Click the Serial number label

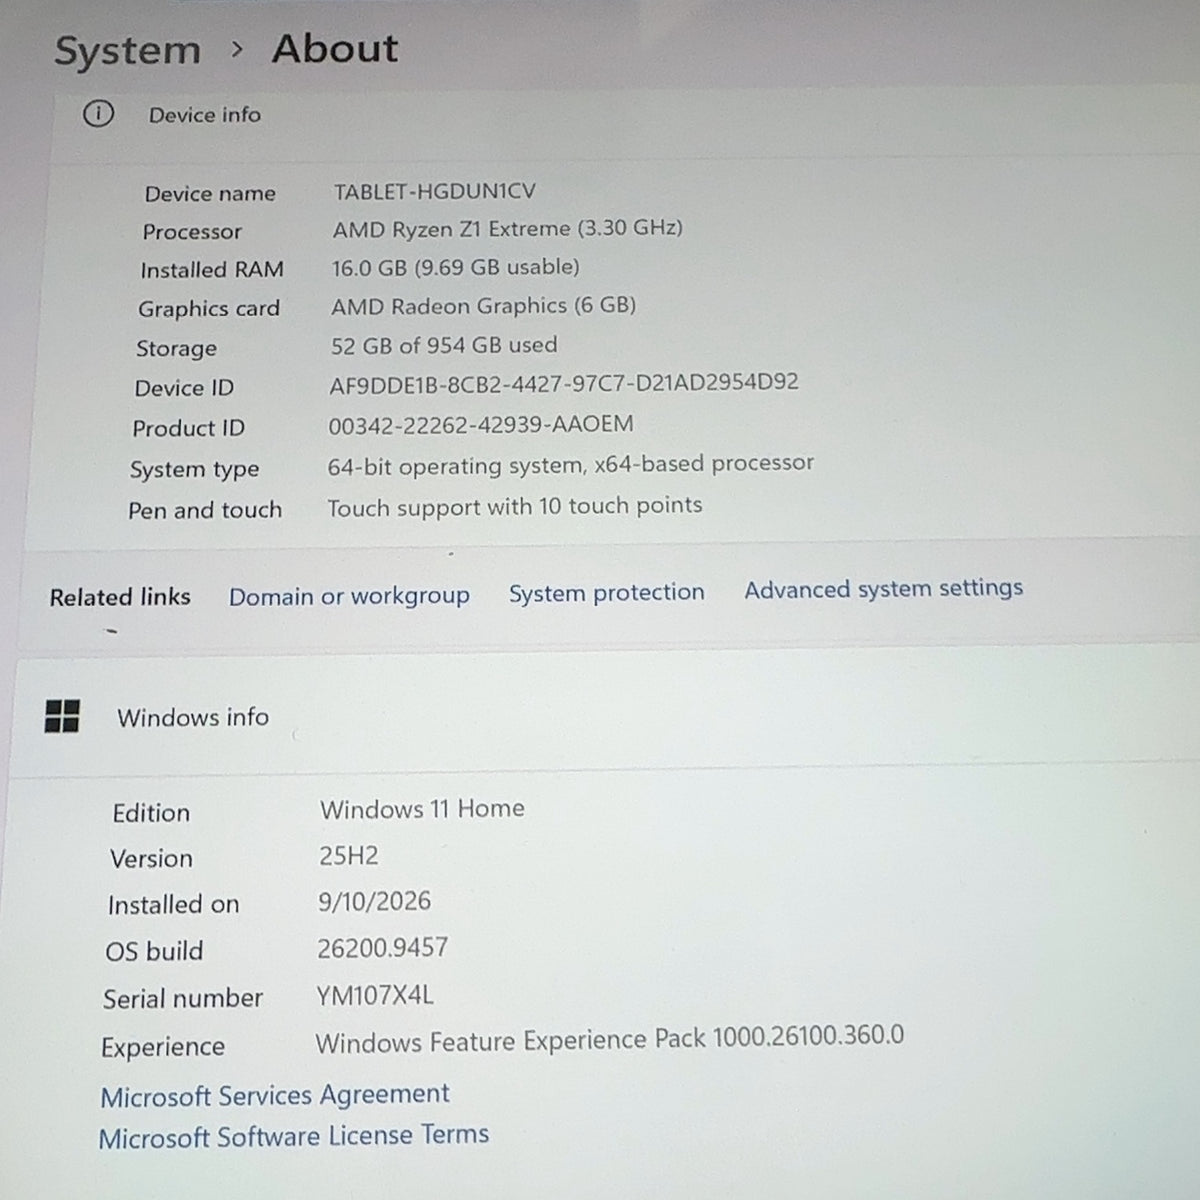click(x=183, y=998)
